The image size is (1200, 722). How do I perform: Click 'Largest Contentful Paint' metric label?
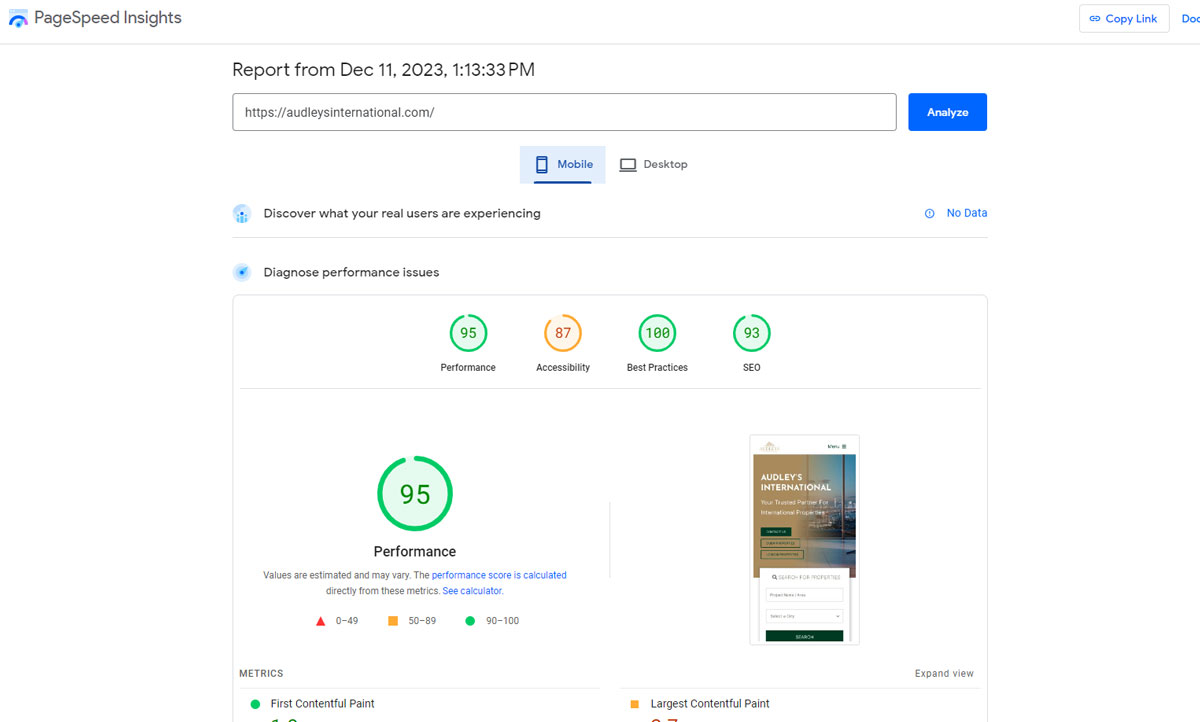click(x=710, y=704)
